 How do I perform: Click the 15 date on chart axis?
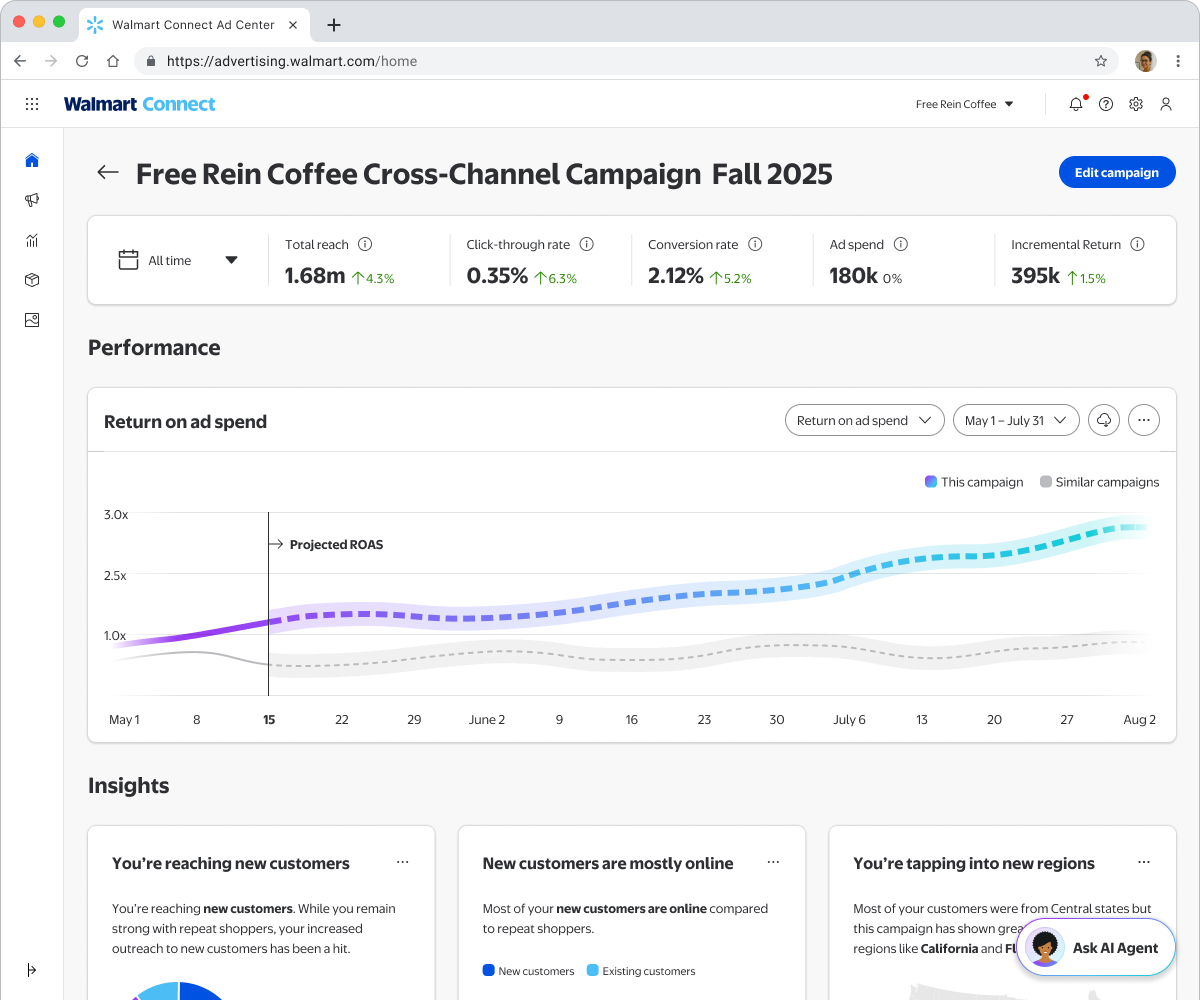tap(269, 719)
